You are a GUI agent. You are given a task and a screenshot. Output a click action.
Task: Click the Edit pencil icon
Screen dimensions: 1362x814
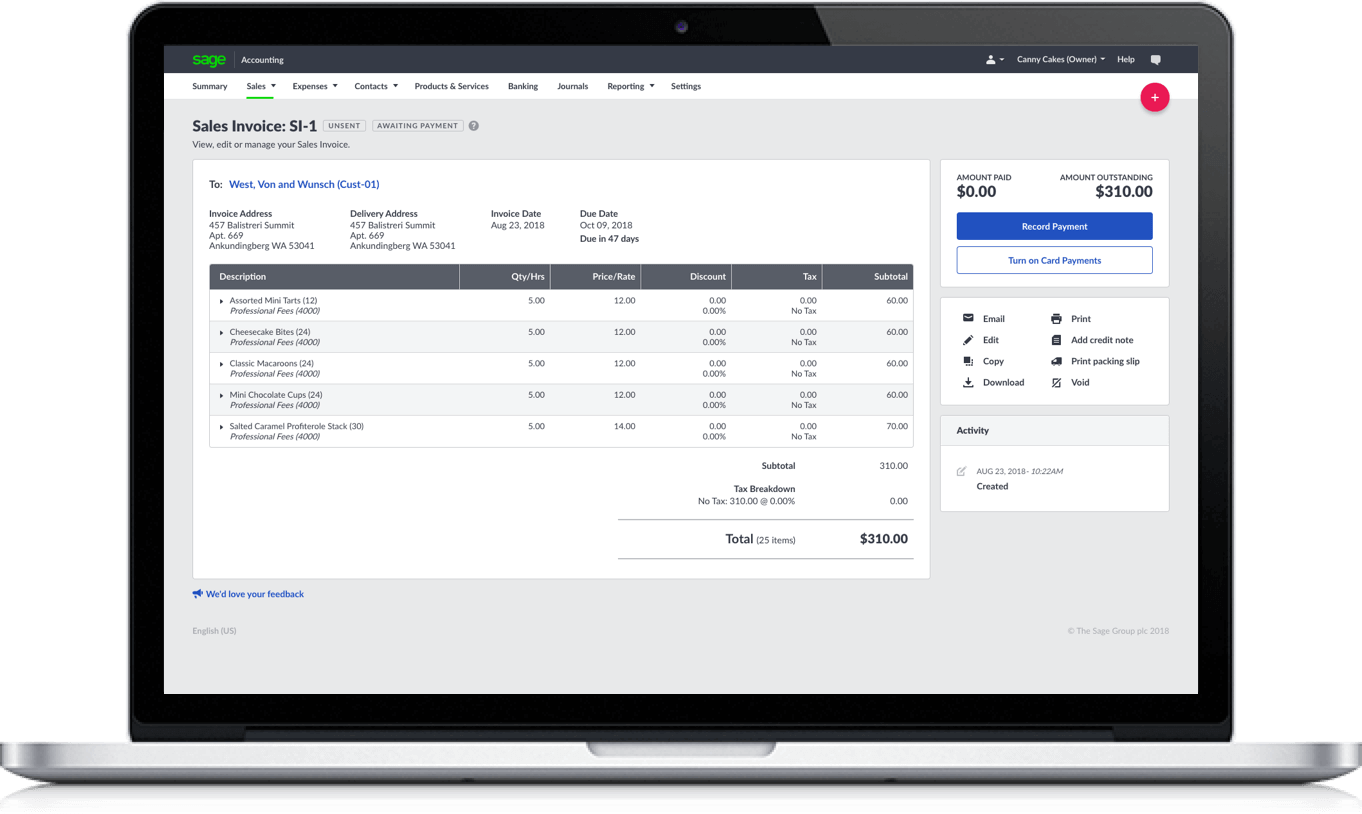click(x=968, y=340)
